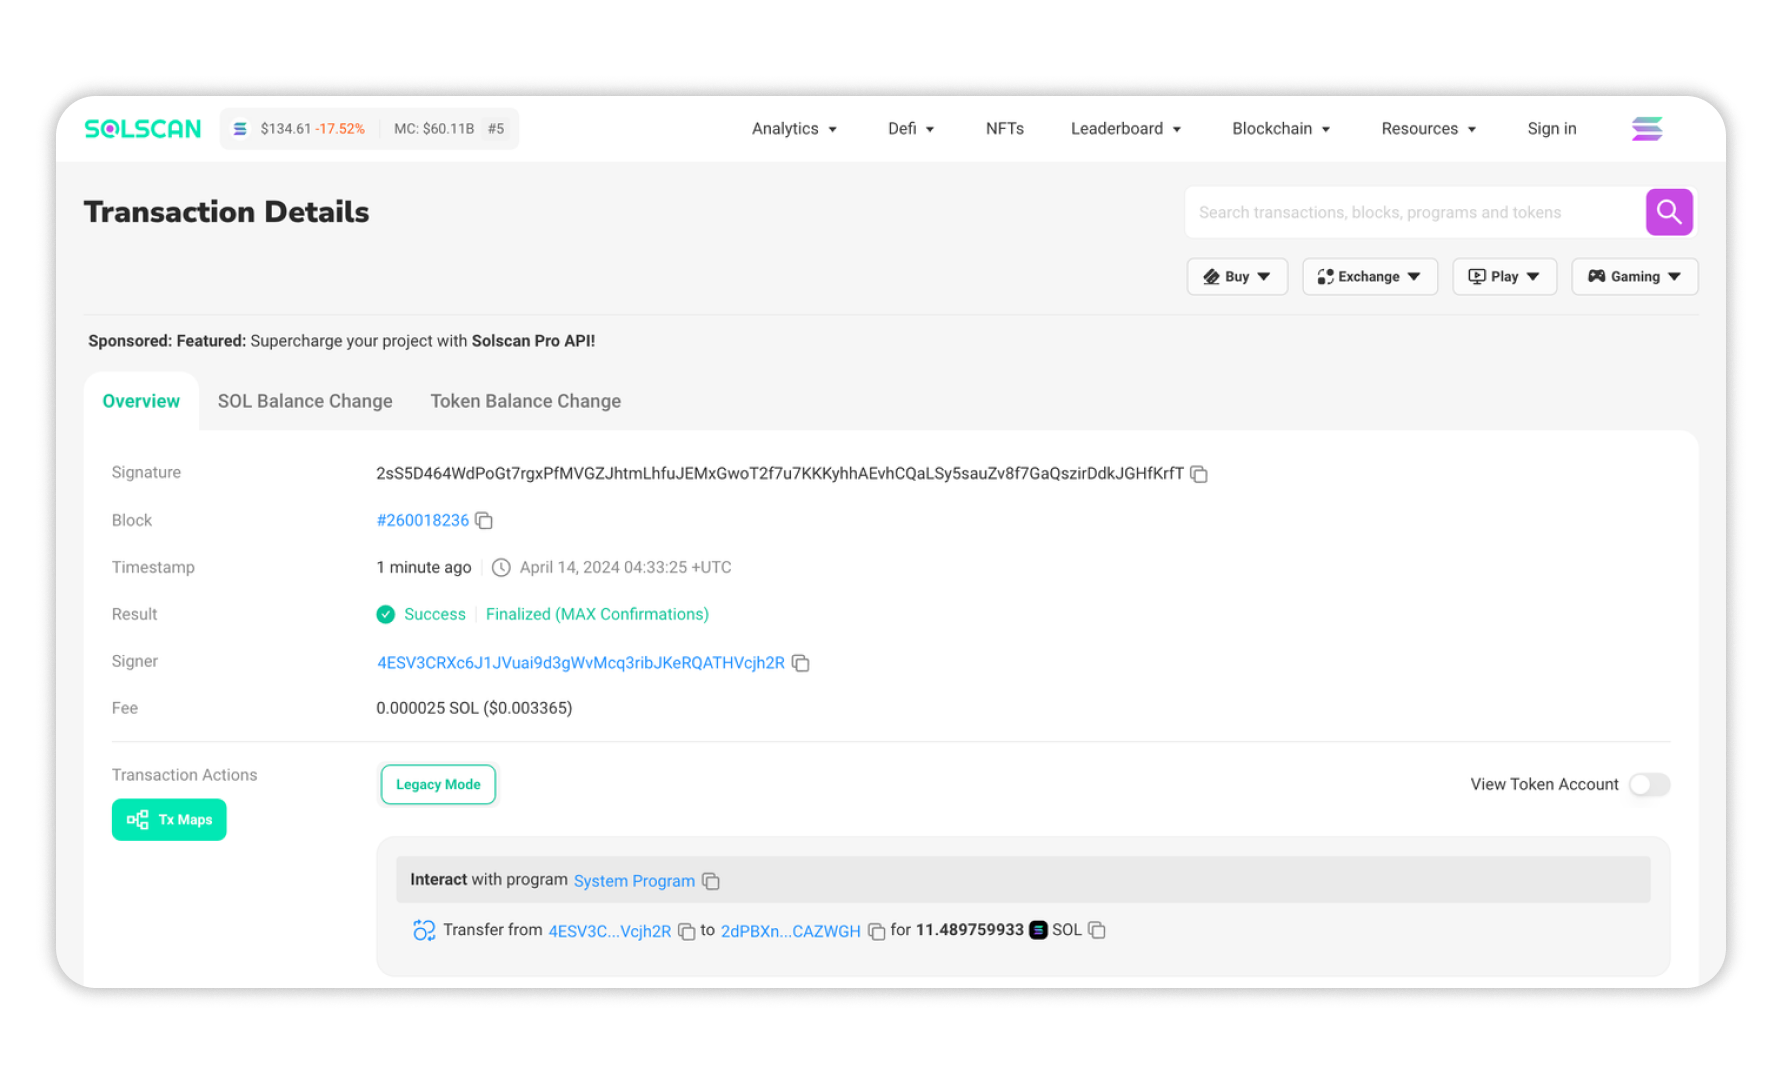Copy the transaction signature
Screen dimensions: 1784x1084
(x=1199, y=474)
